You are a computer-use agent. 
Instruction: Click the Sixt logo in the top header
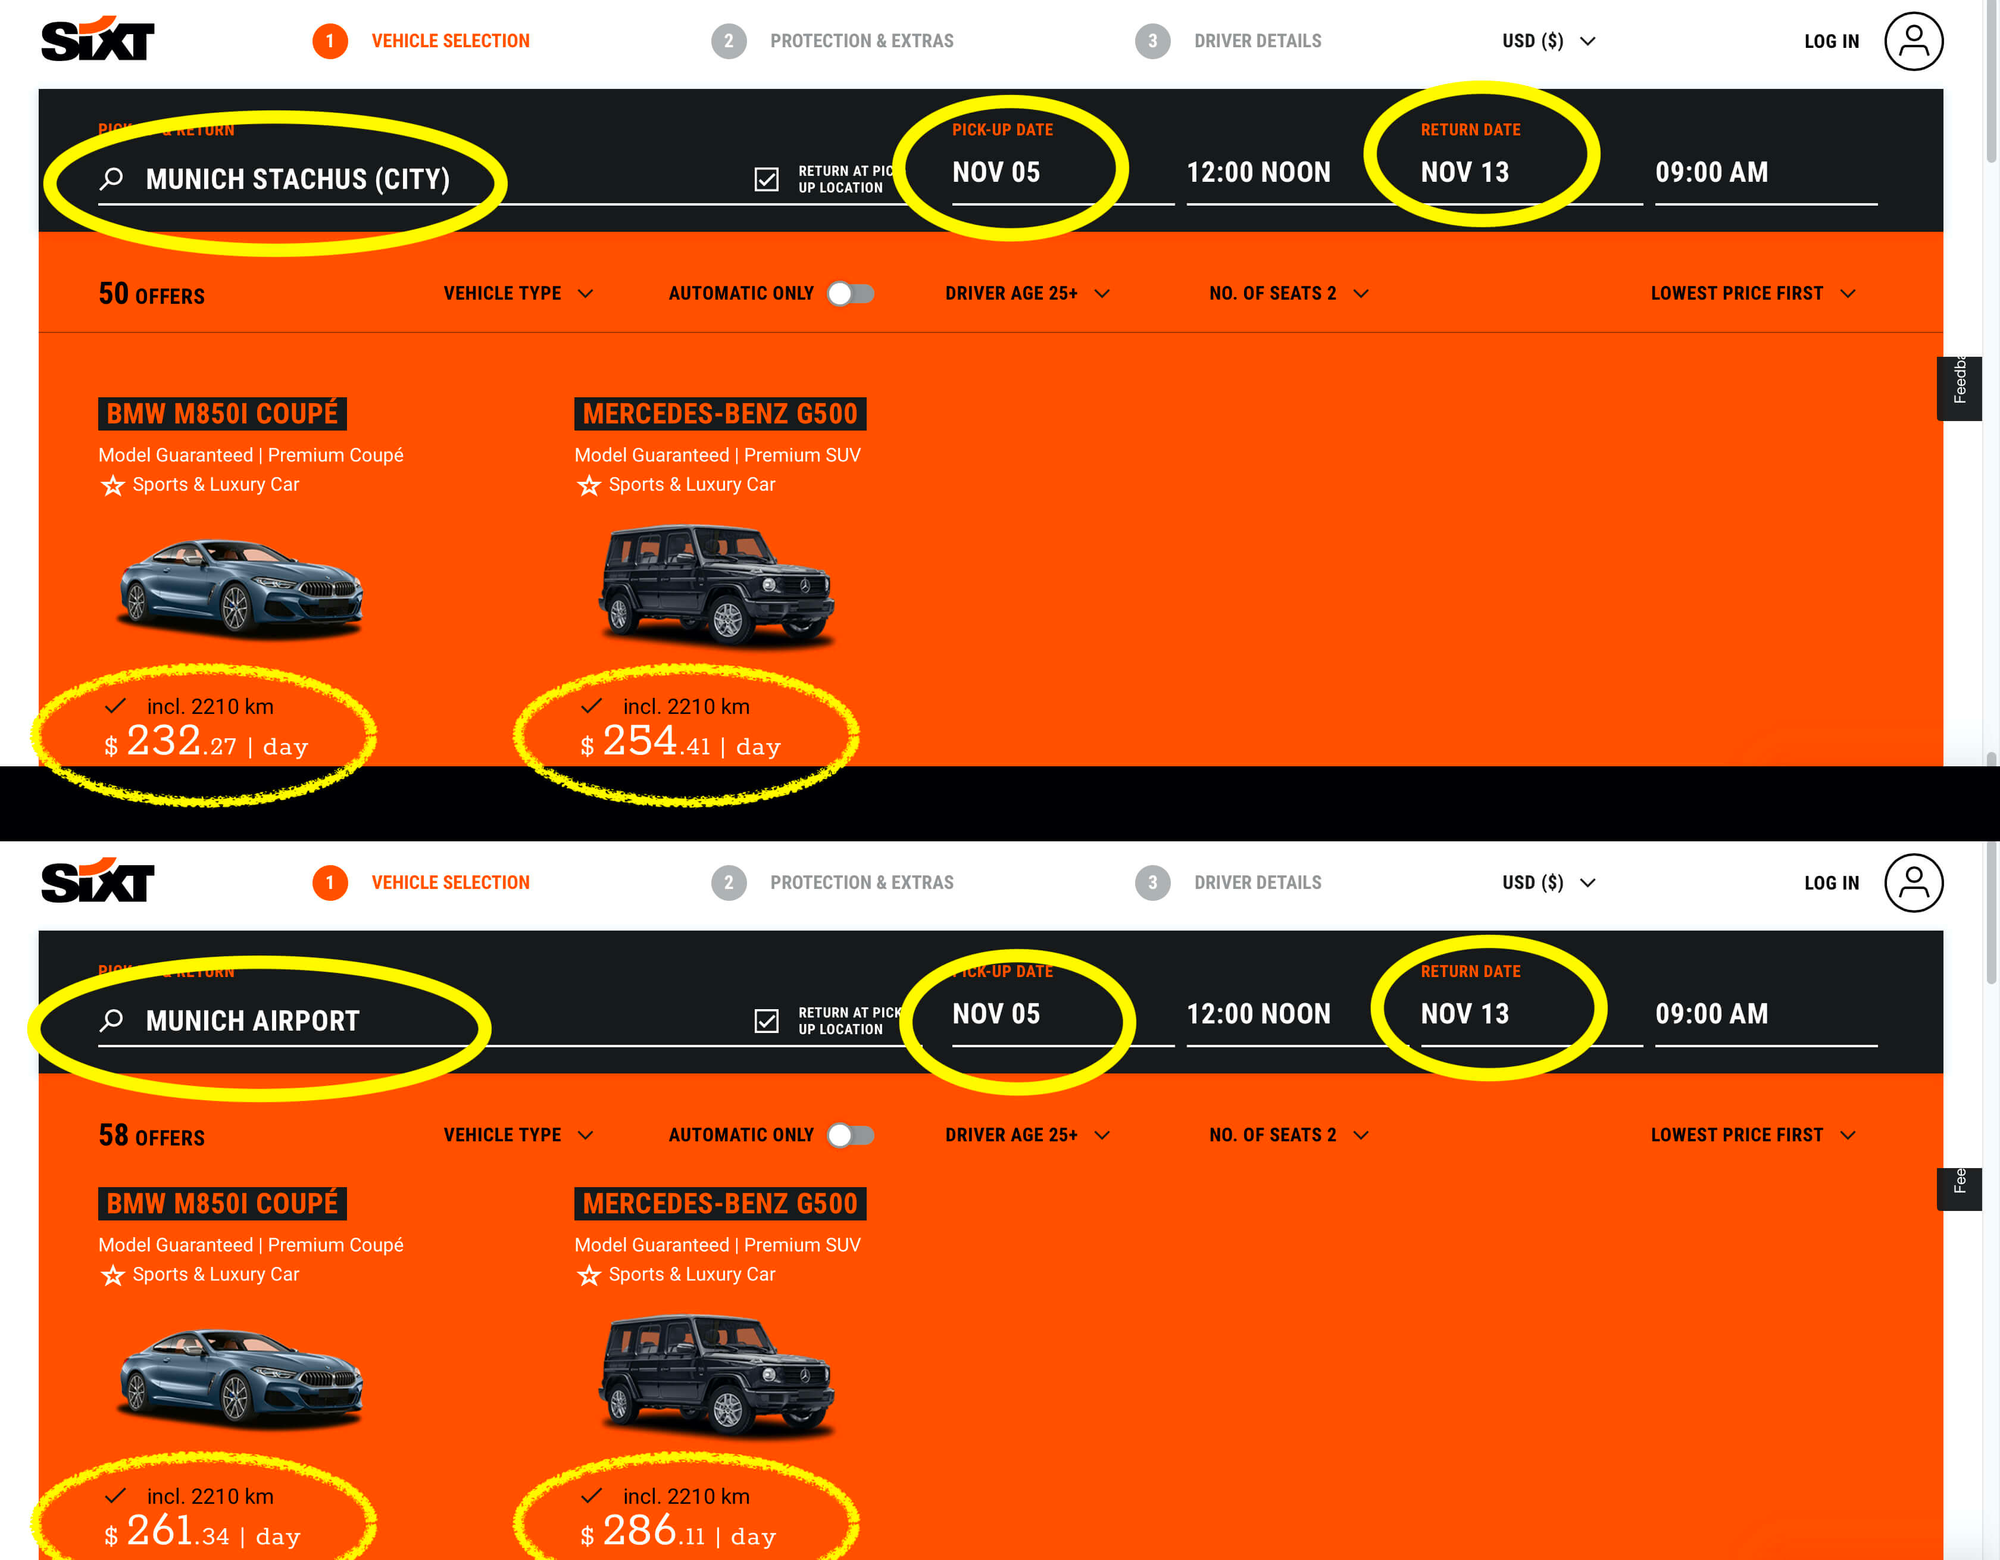97,40
